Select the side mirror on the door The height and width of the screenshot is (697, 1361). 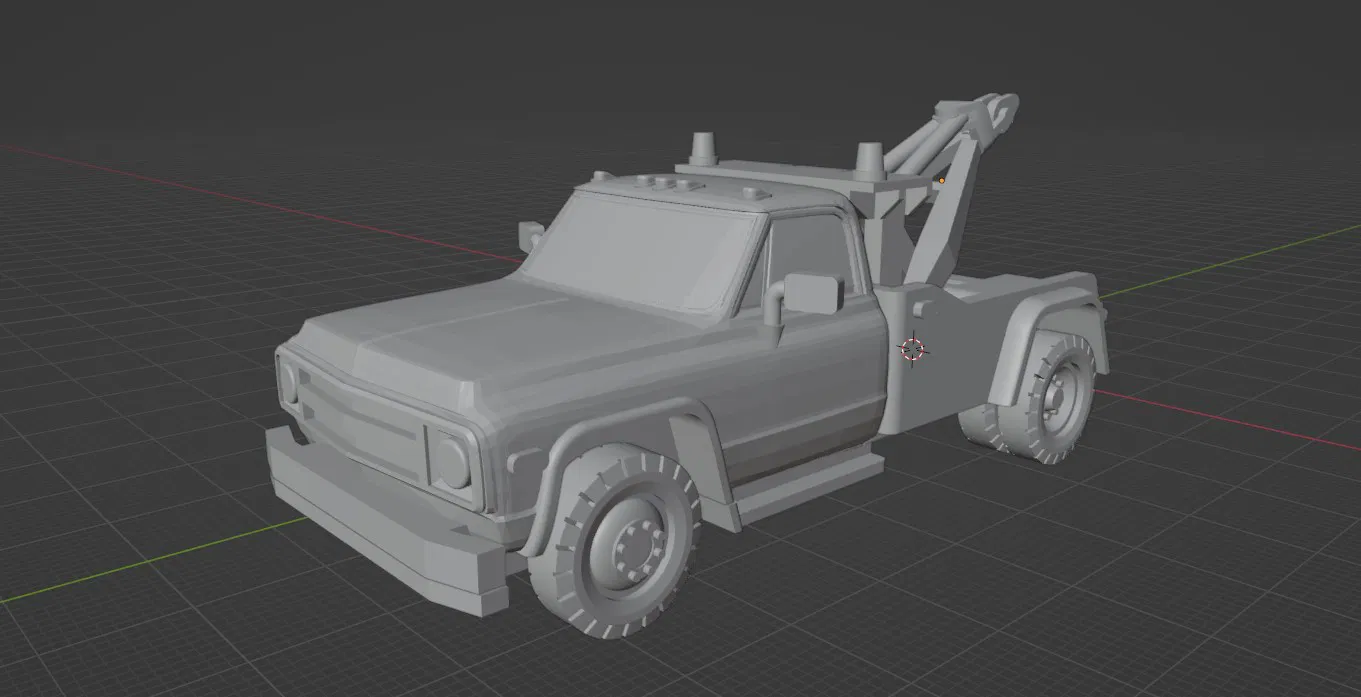pyautogui.click(x=814, y=293)
